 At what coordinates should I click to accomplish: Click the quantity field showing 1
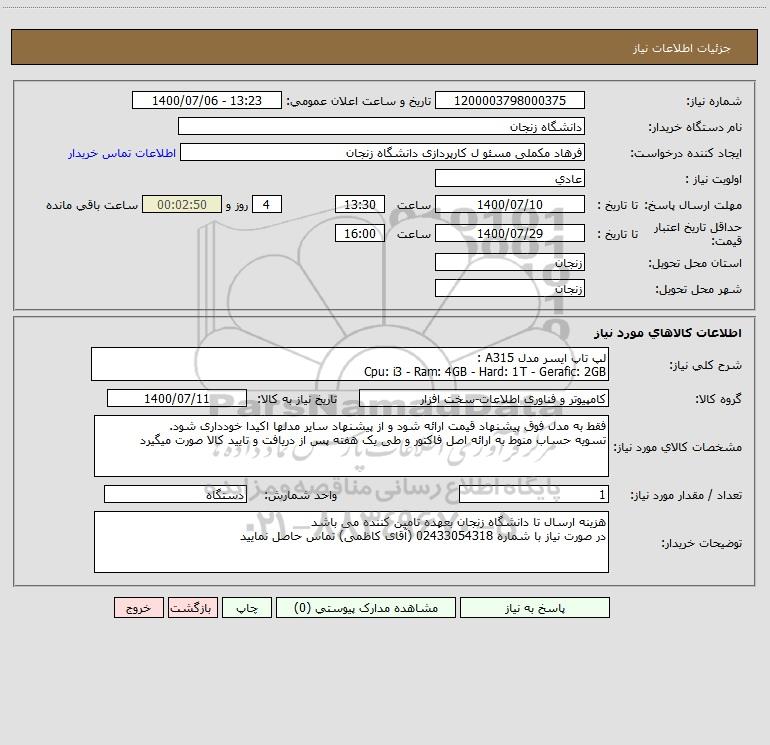pyautogui.click(x=534, y=495)
